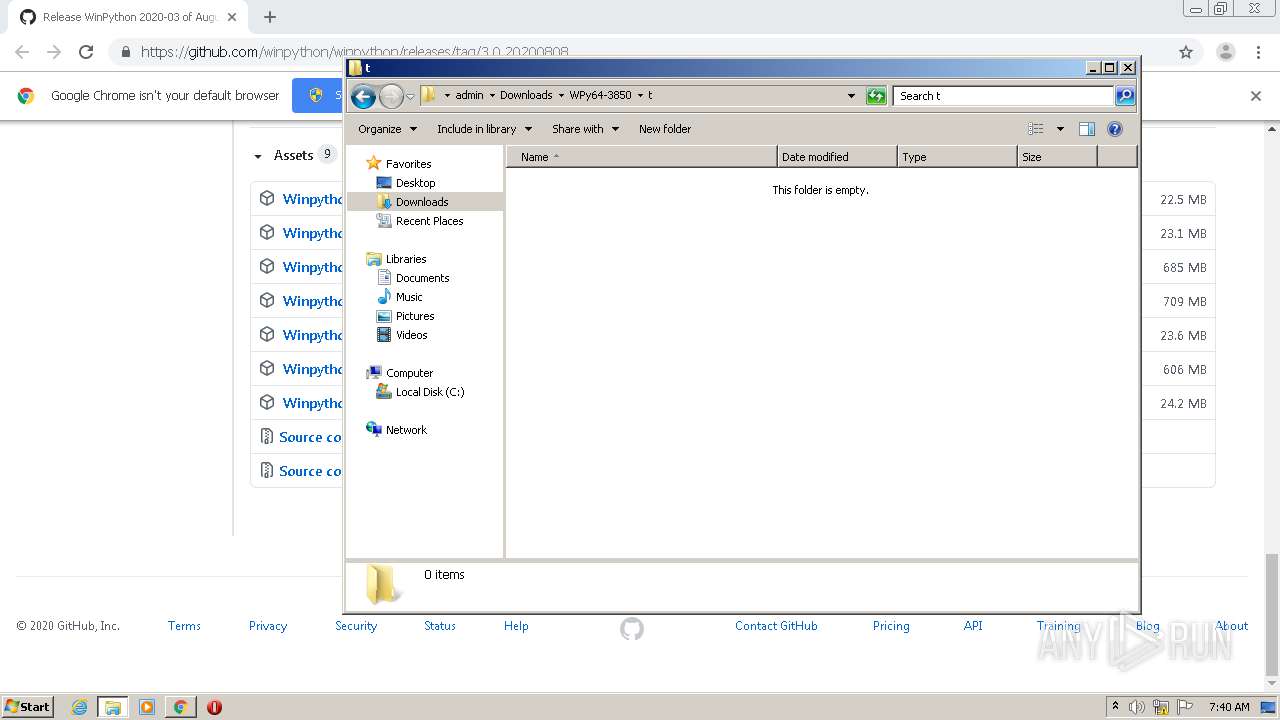Toggle the preview pane icon
This screenshot has height=720, width=1280.
tap(1087, 129)
